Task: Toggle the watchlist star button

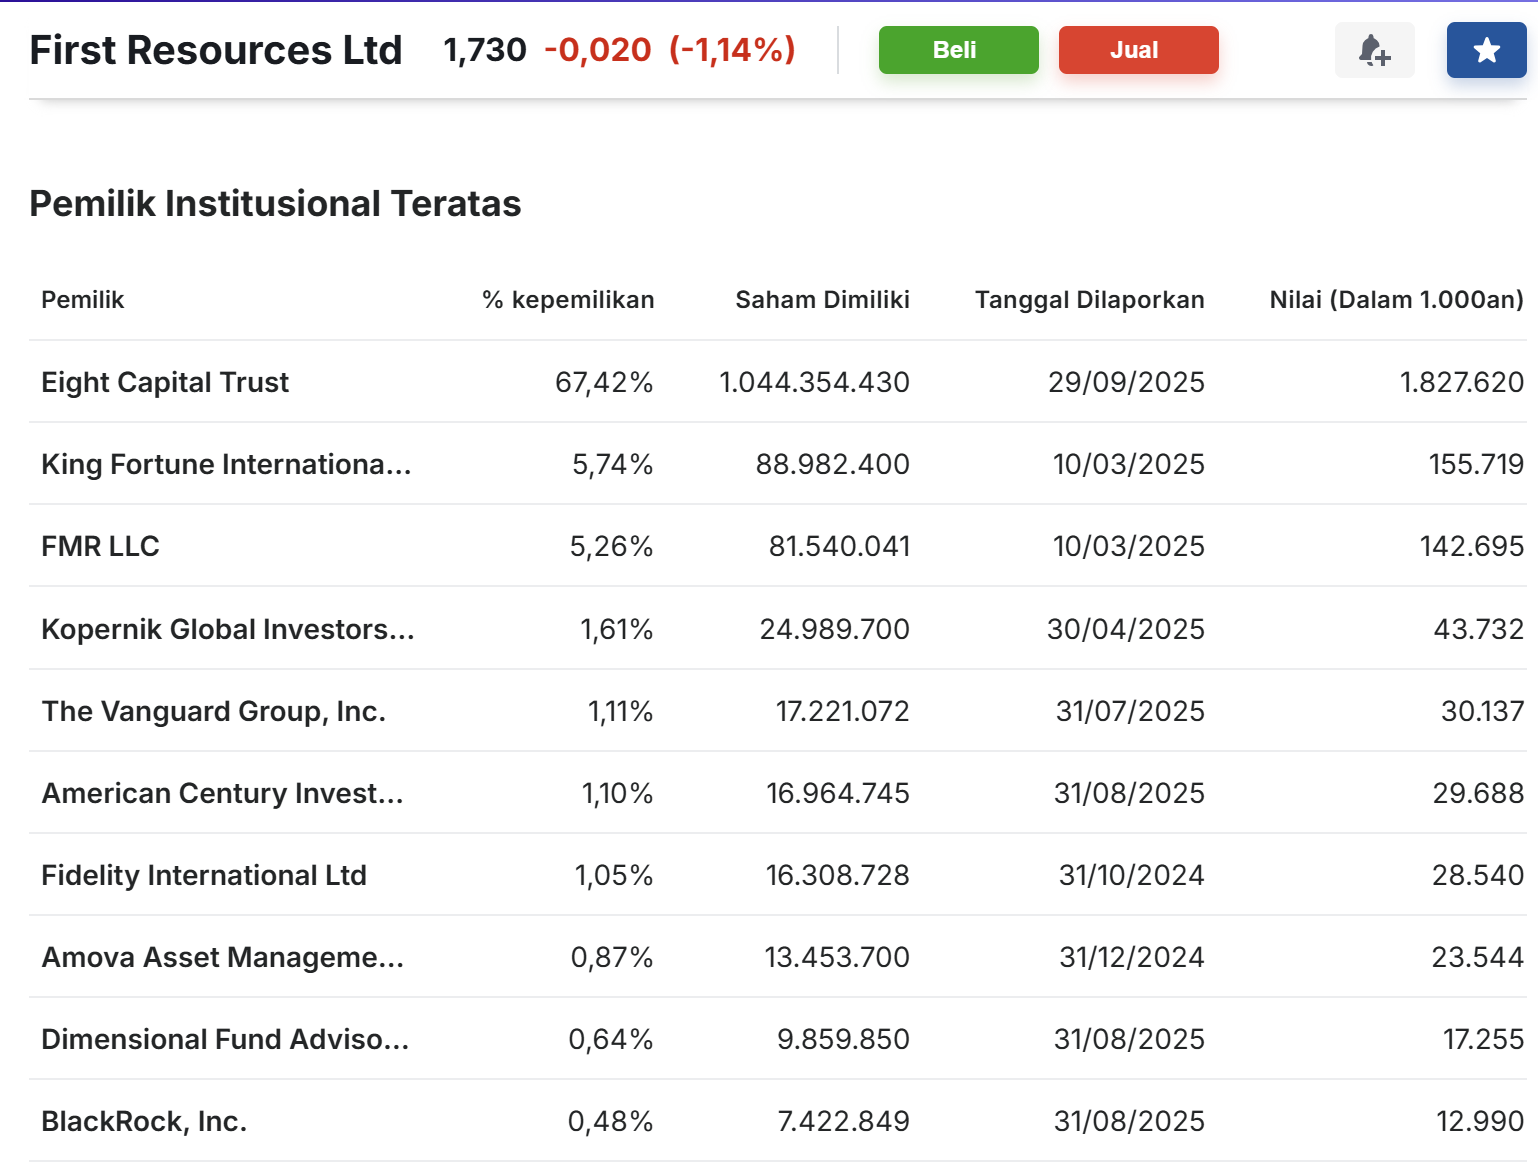Action: (x=1486, y=50)
